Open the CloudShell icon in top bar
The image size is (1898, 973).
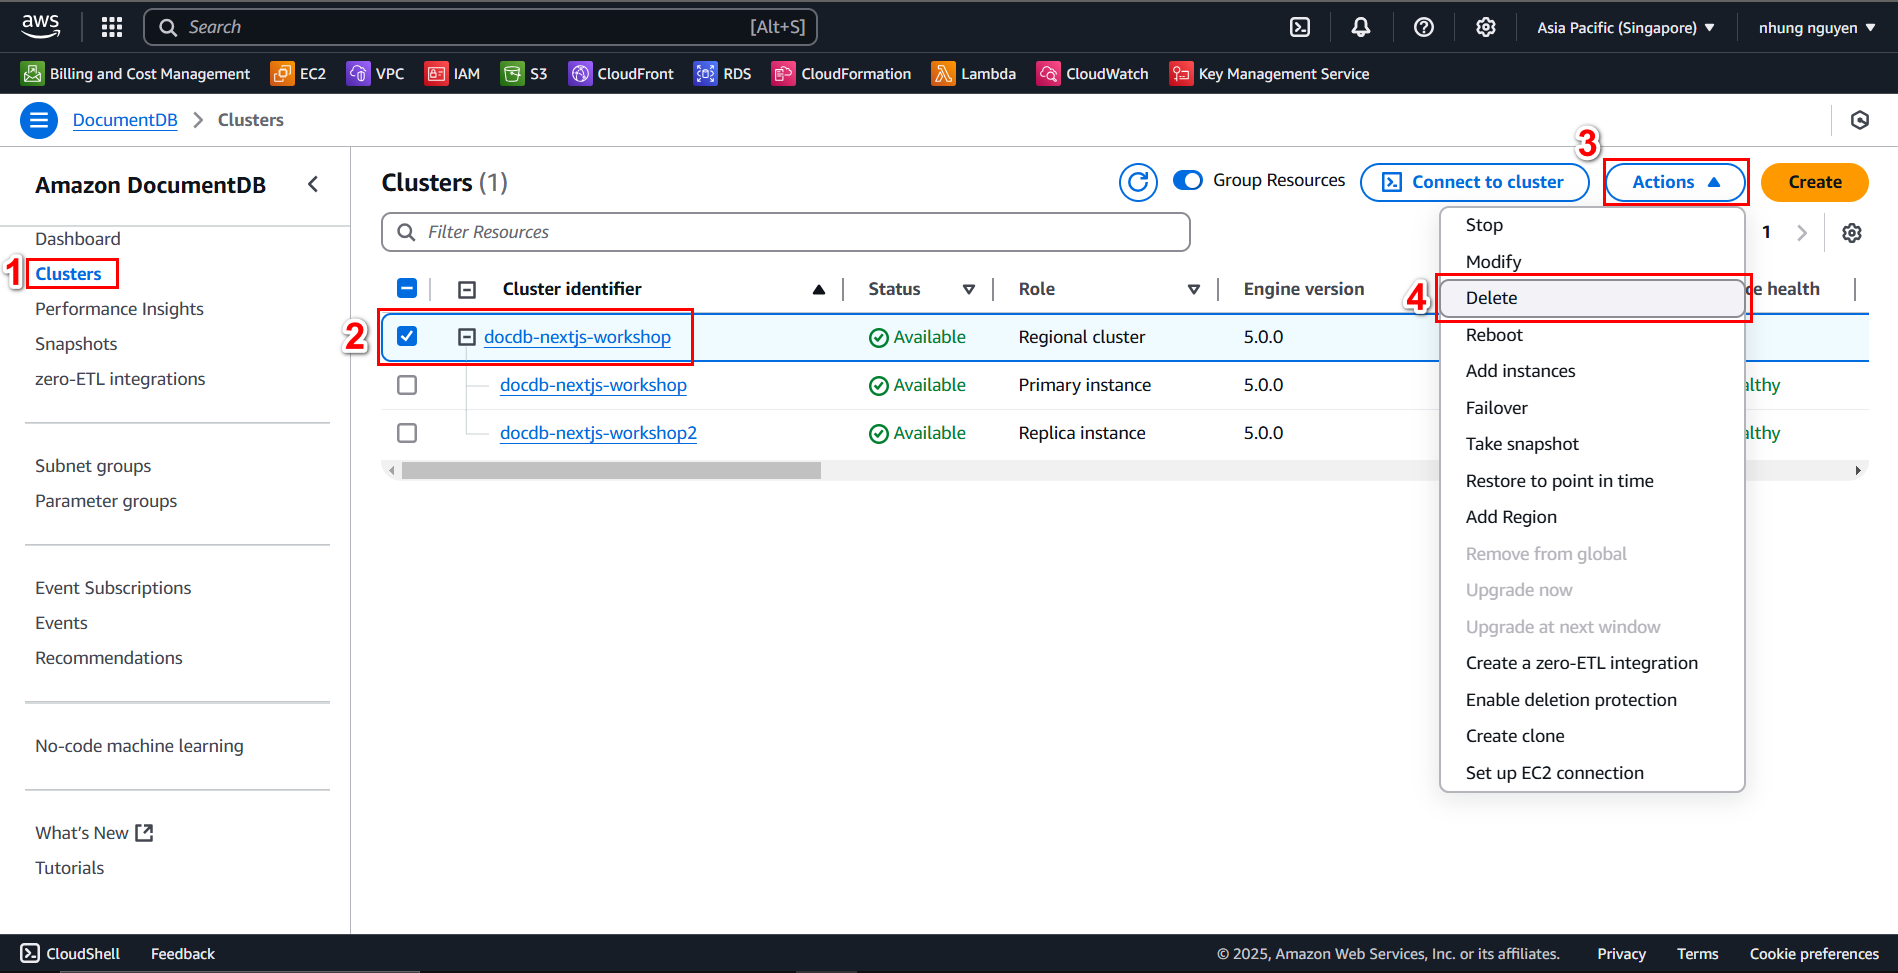point(1300,27)
